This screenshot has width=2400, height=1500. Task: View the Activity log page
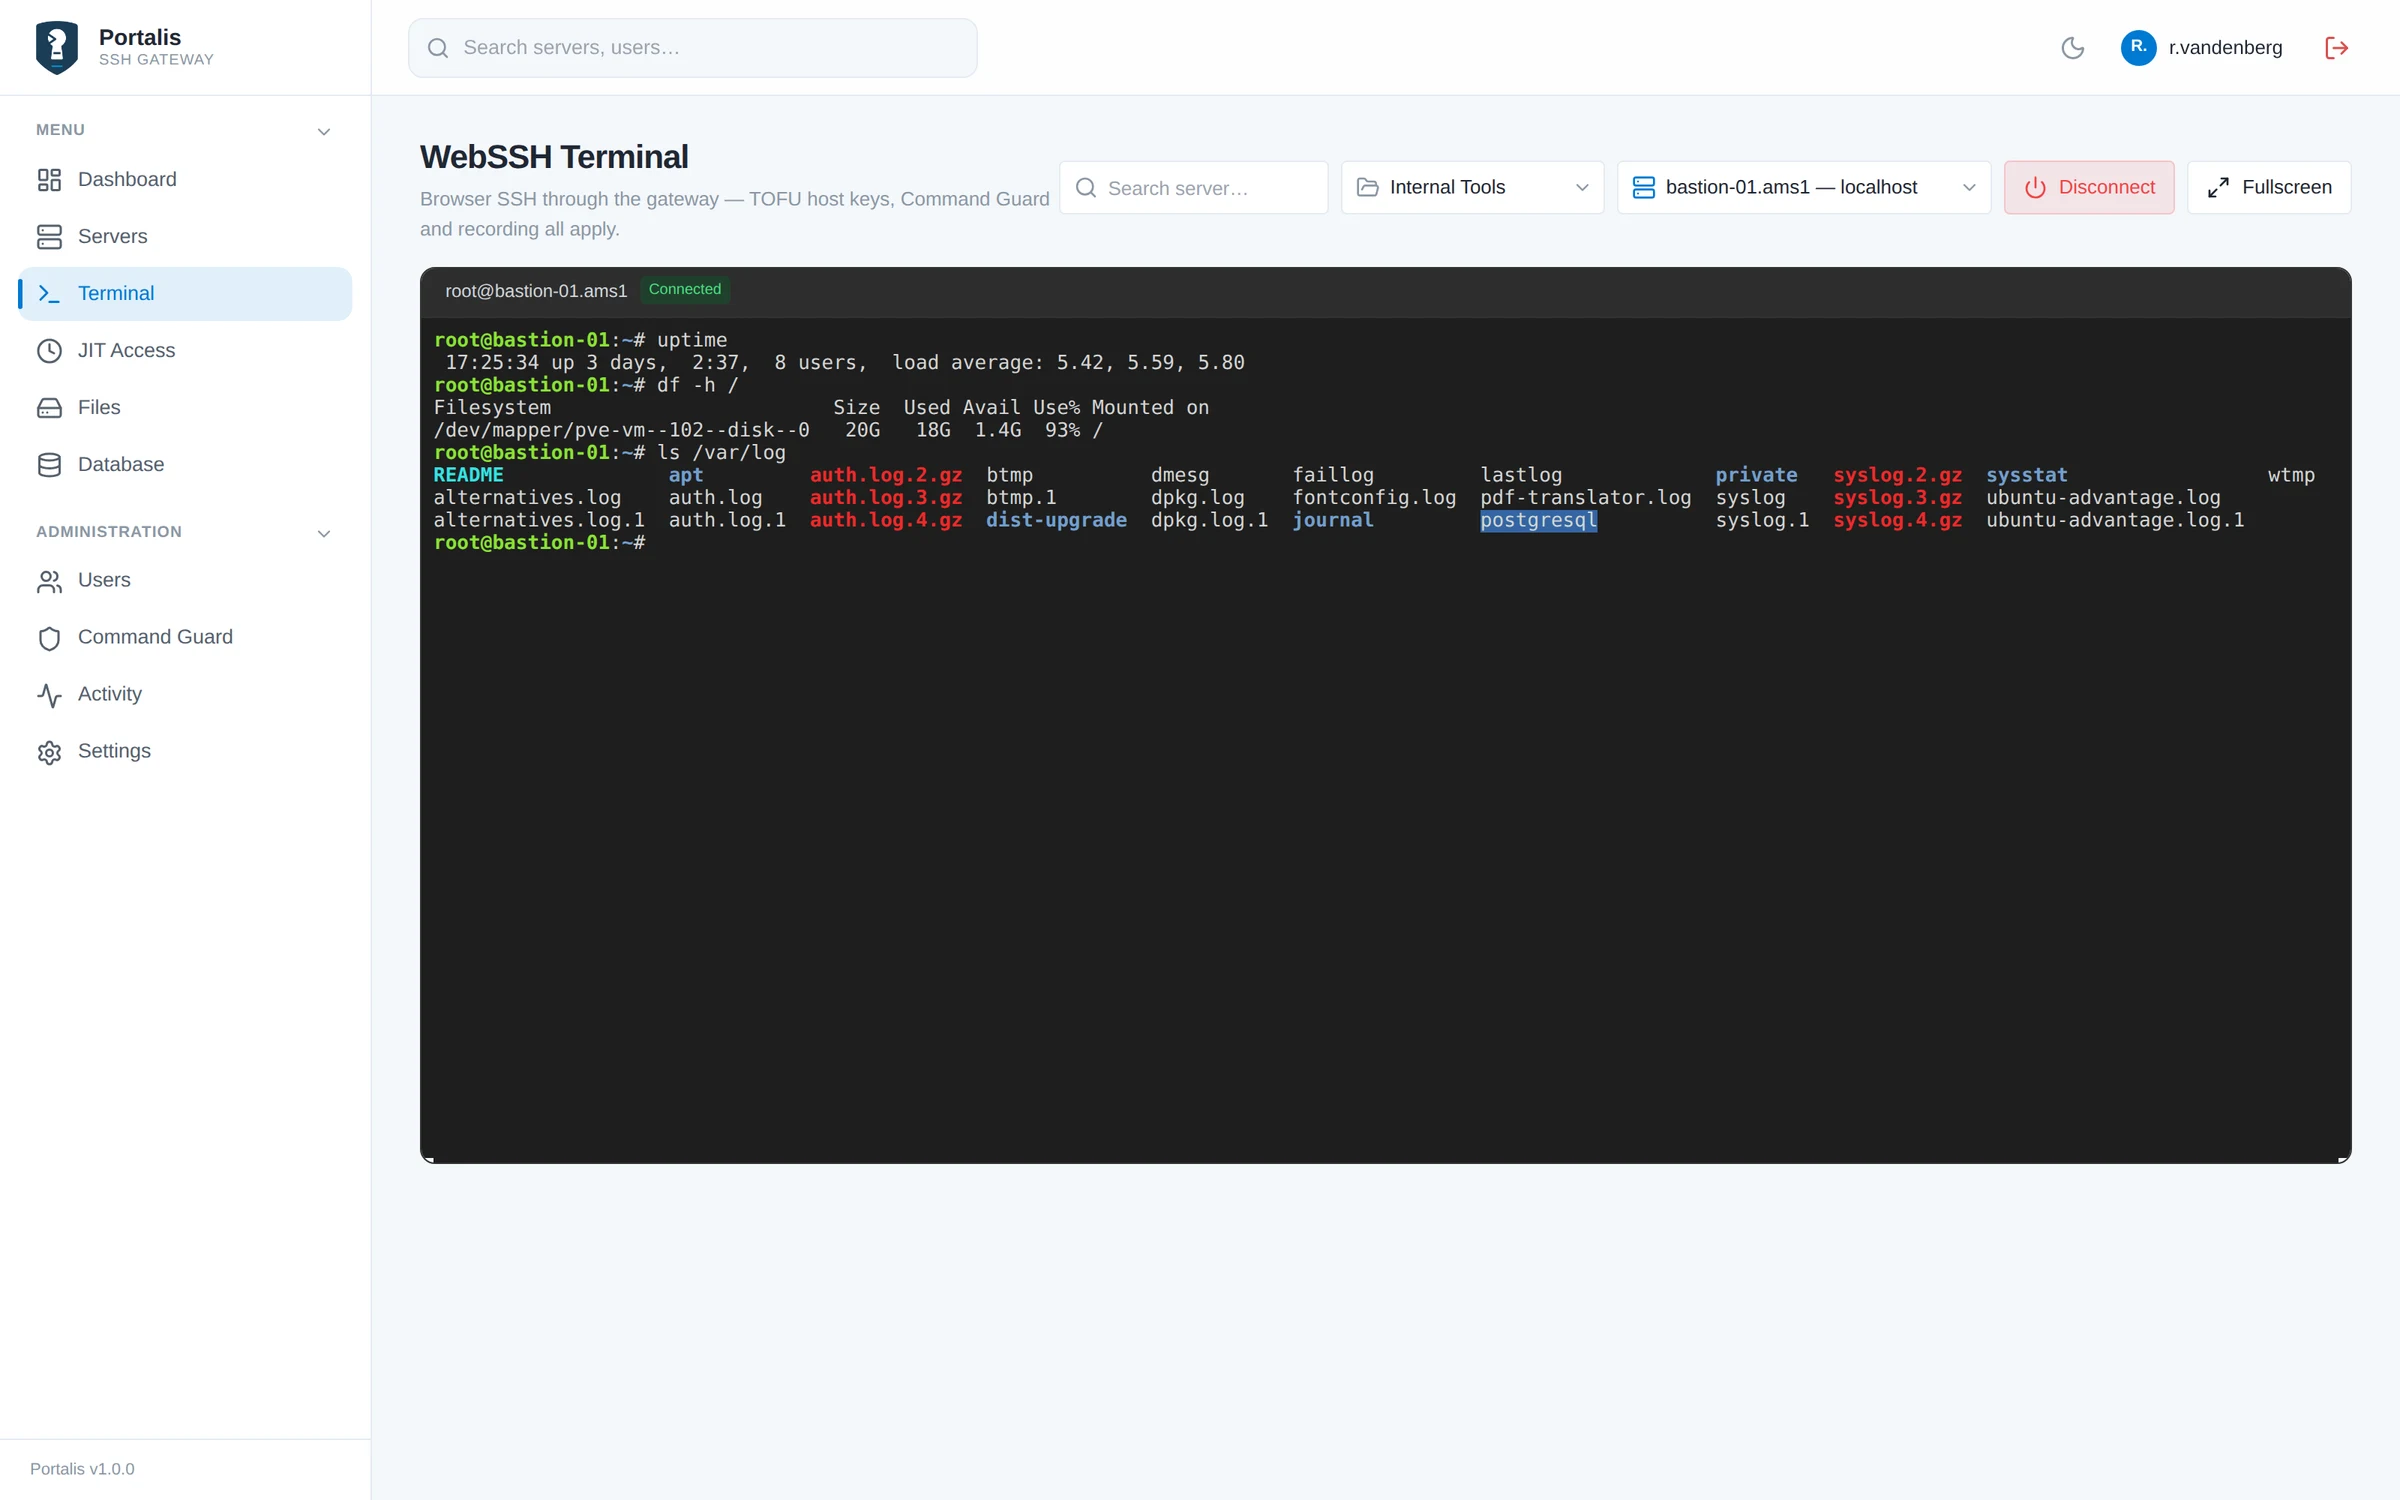click(185, 694)
